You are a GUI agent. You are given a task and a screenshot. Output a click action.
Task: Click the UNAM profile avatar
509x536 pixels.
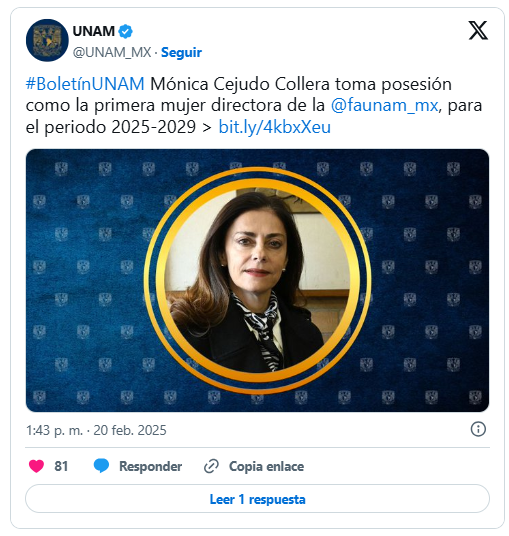tap(47, 40)
